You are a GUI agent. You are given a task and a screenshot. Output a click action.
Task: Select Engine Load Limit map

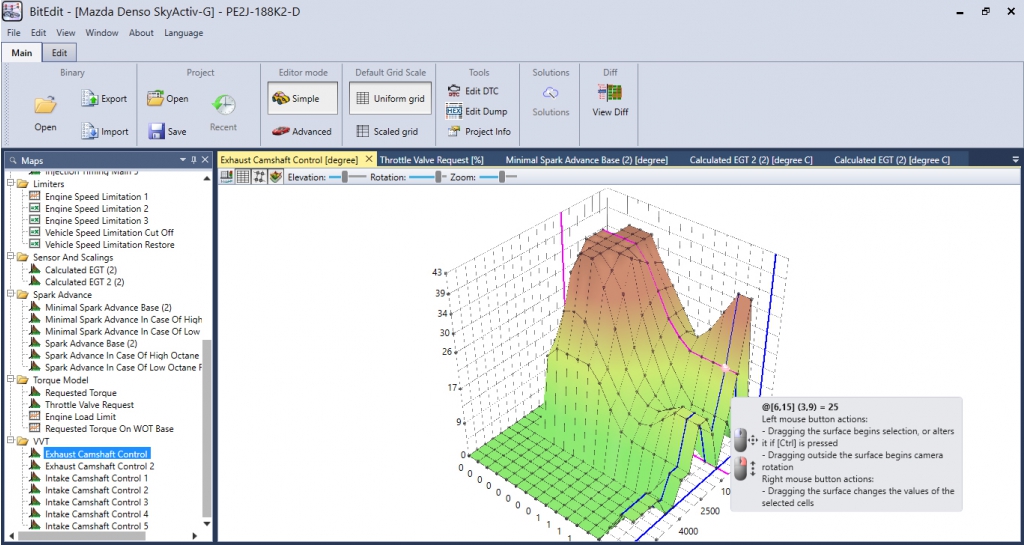[x=80, y=416]
